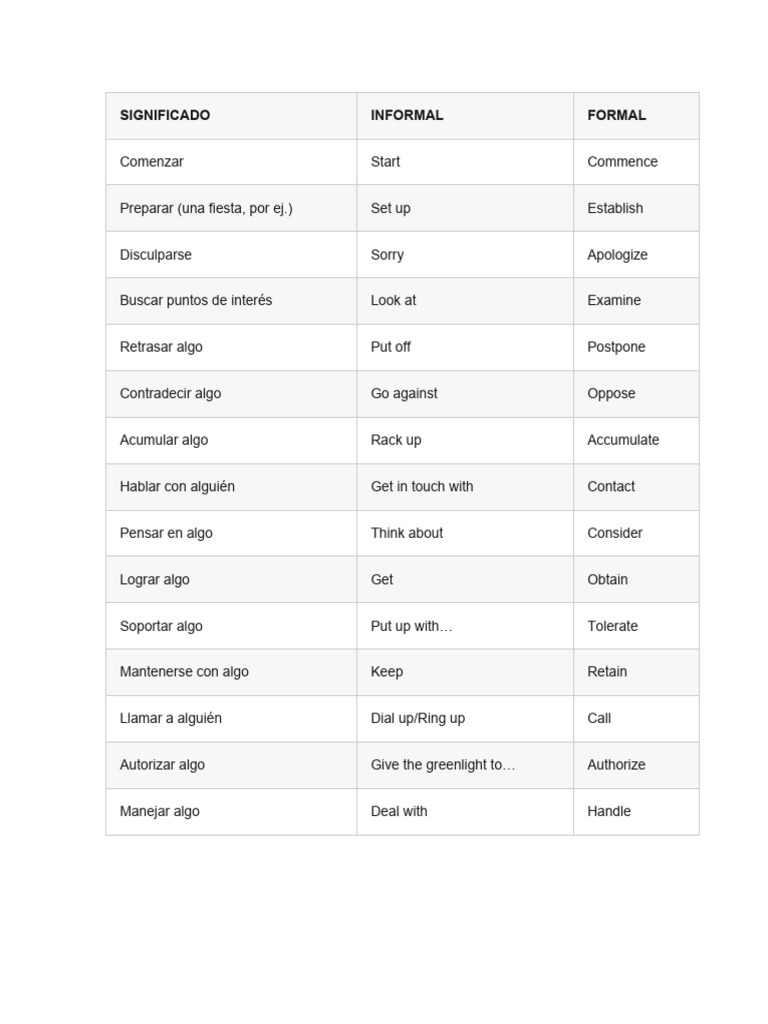The height and width of the screenshot is (1024, 768).
Task: Select the Put off cell
Action: point(465,347)
